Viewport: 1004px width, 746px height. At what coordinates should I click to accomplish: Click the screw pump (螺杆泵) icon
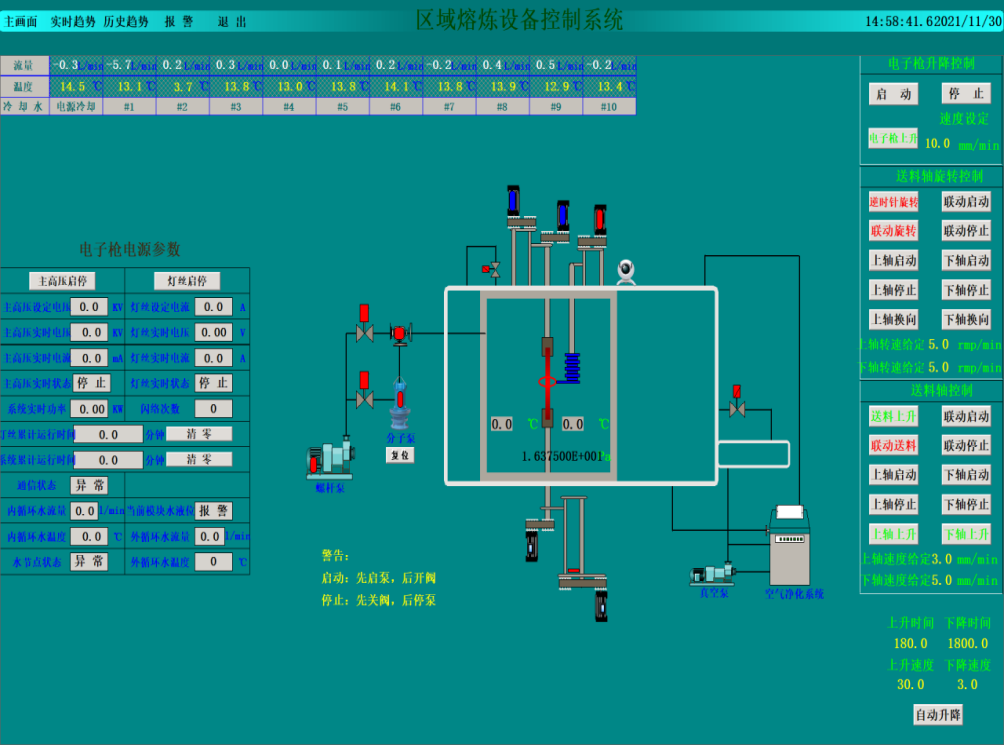pyautogui.click(x=330, y=459)
